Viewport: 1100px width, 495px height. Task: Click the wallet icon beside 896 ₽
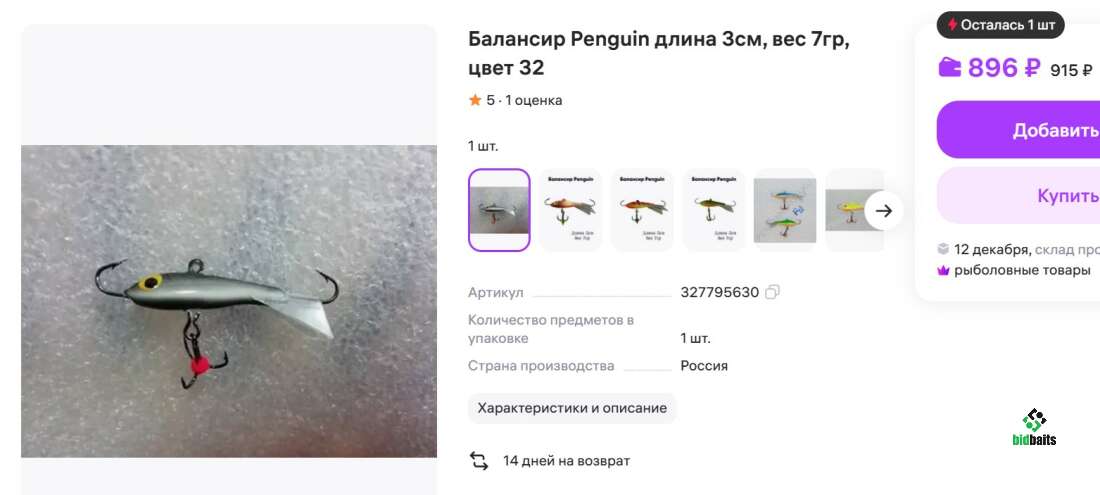[950, 67]
